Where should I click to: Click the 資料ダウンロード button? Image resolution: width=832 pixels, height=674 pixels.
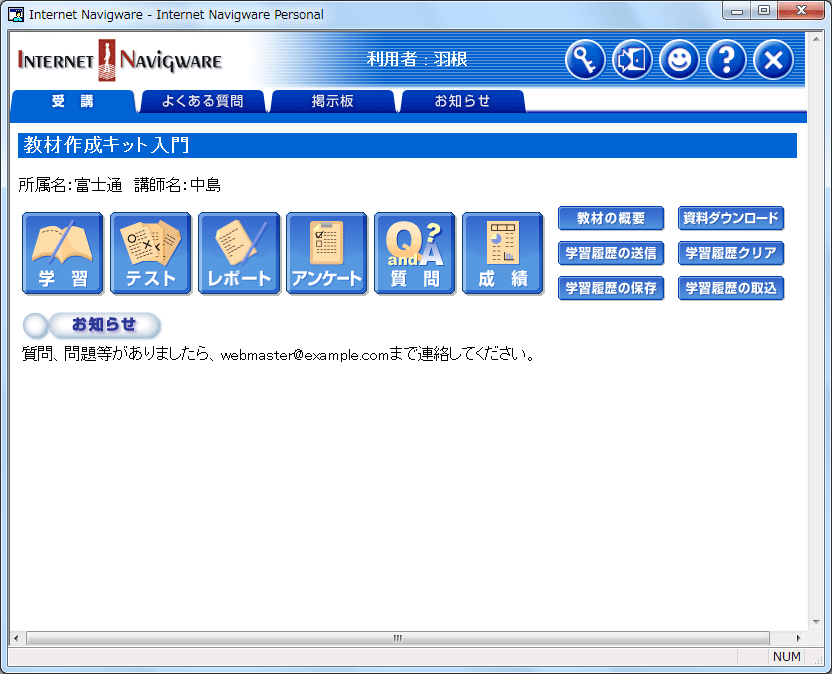click(731, 218)
